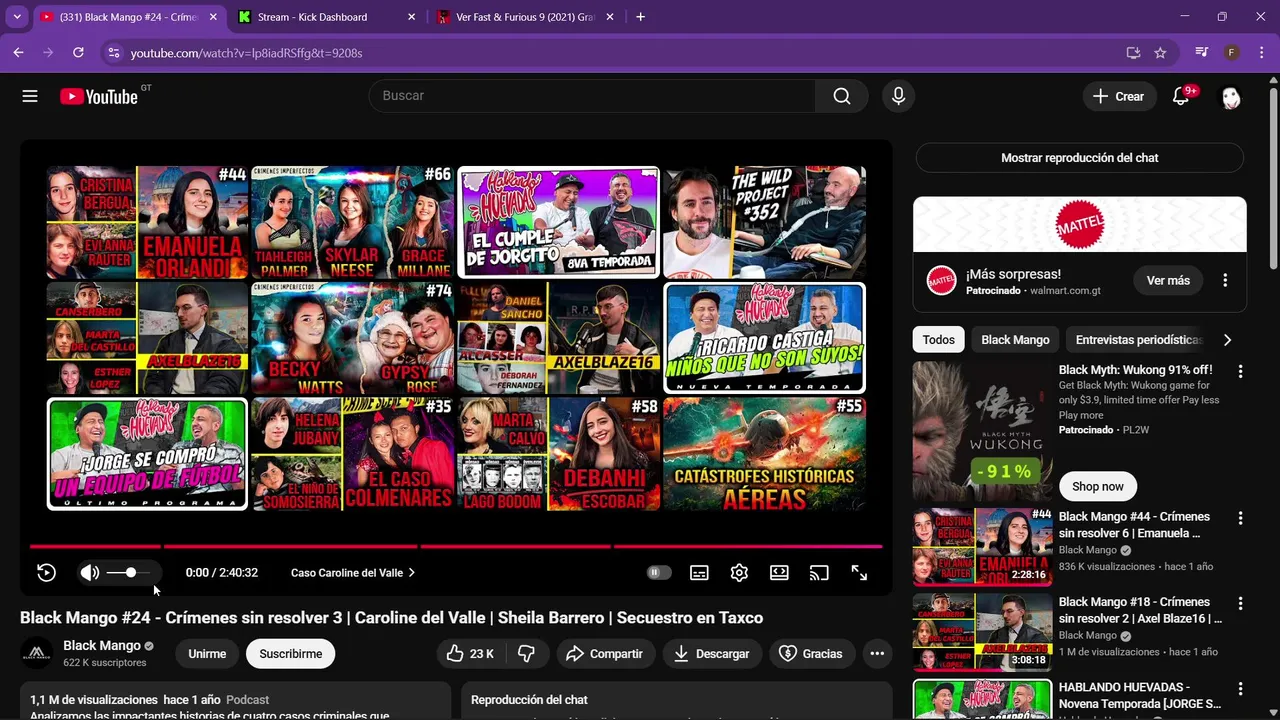Click the replay video button
Image resolution: width=1280 pixels, height=720 pixels.
coord(46,573)
